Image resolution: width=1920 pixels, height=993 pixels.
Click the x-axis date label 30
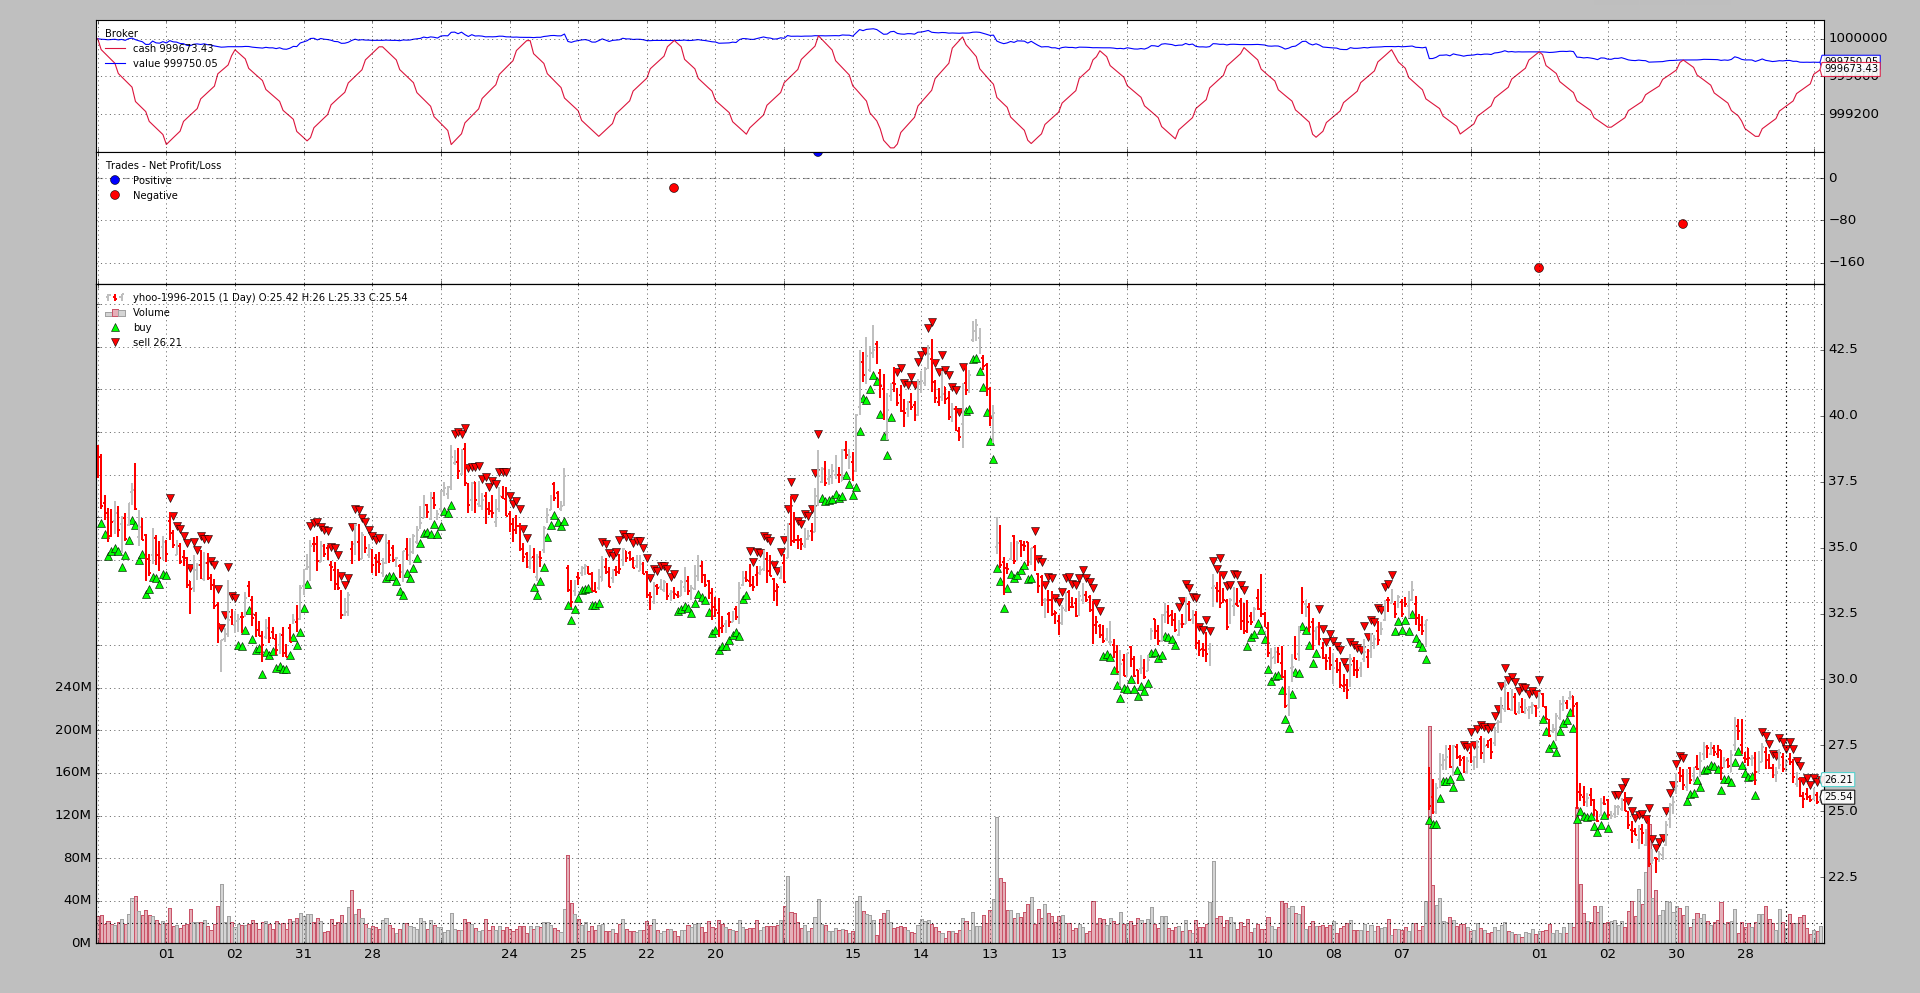coord(1676,954)
